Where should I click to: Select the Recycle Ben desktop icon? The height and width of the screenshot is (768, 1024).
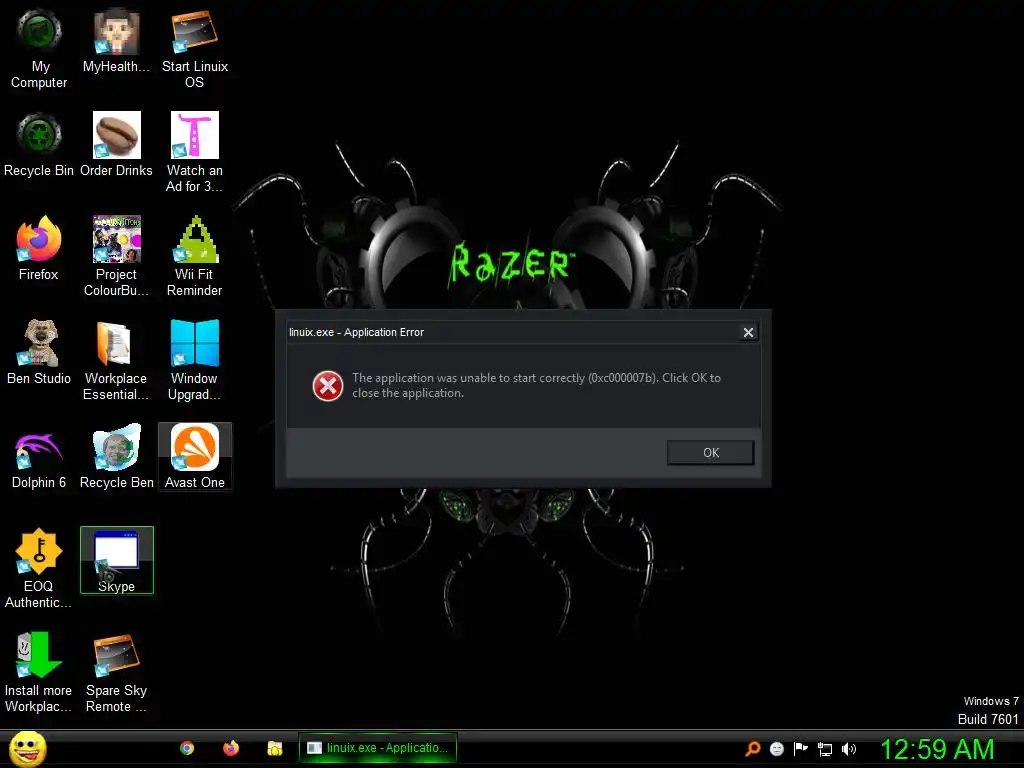click(x=116, y=457)
